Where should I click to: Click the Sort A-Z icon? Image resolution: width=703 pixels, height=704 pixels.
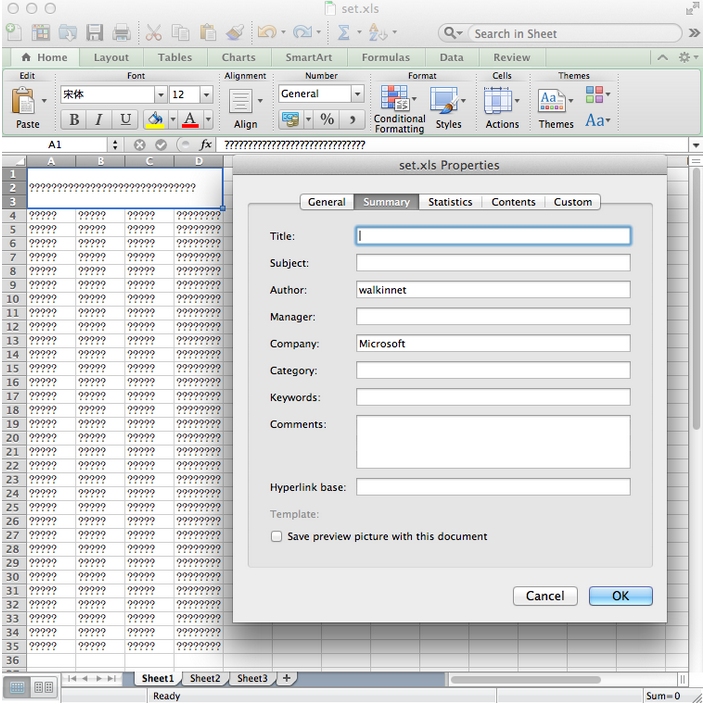pyautogui.click(x=378, y=32)
